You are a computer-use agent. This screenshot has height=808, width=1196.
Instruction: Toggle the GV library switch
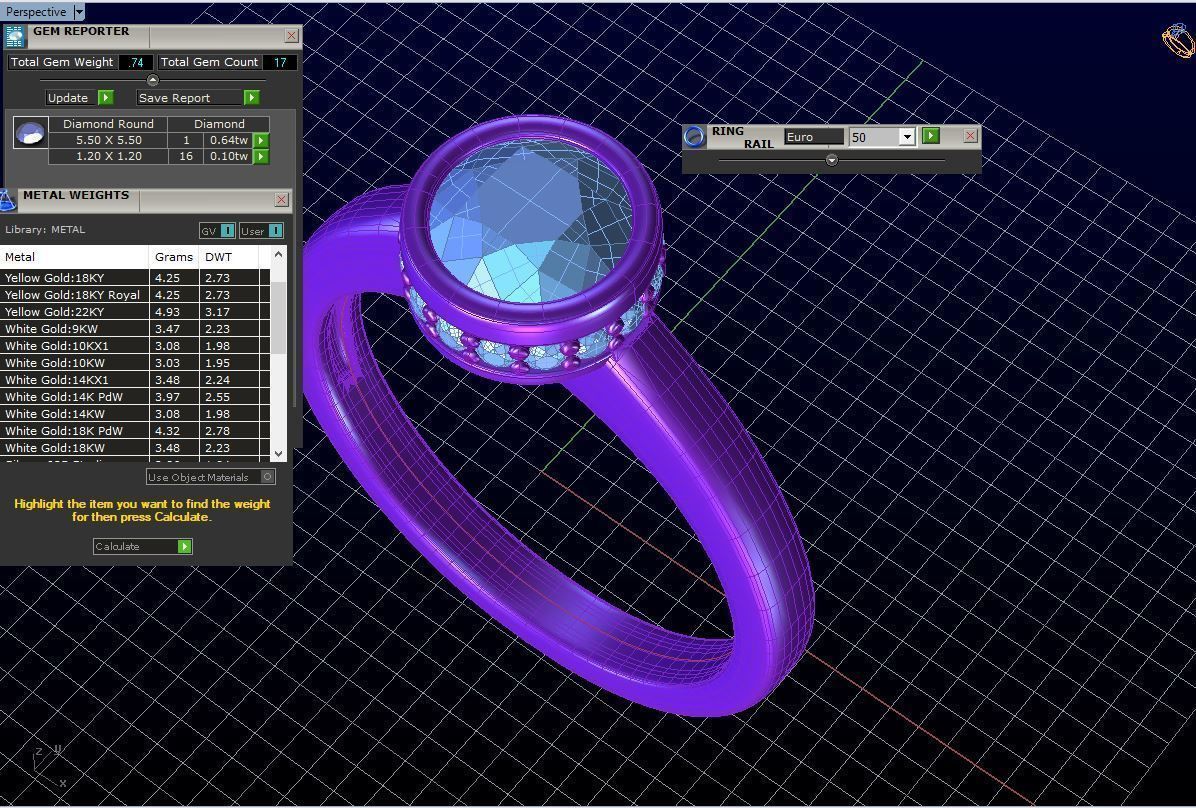(x=217, y=231)
